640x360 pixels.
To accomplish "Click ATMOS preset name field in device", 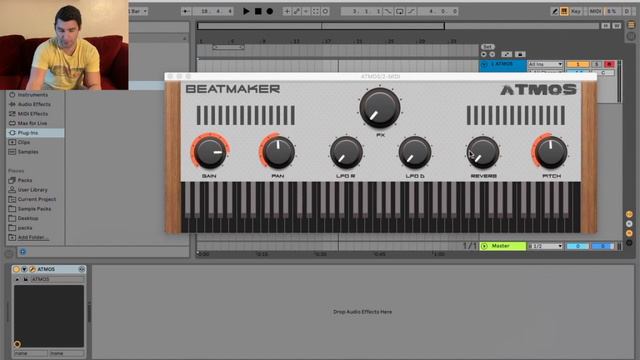I will coord(57,279).
